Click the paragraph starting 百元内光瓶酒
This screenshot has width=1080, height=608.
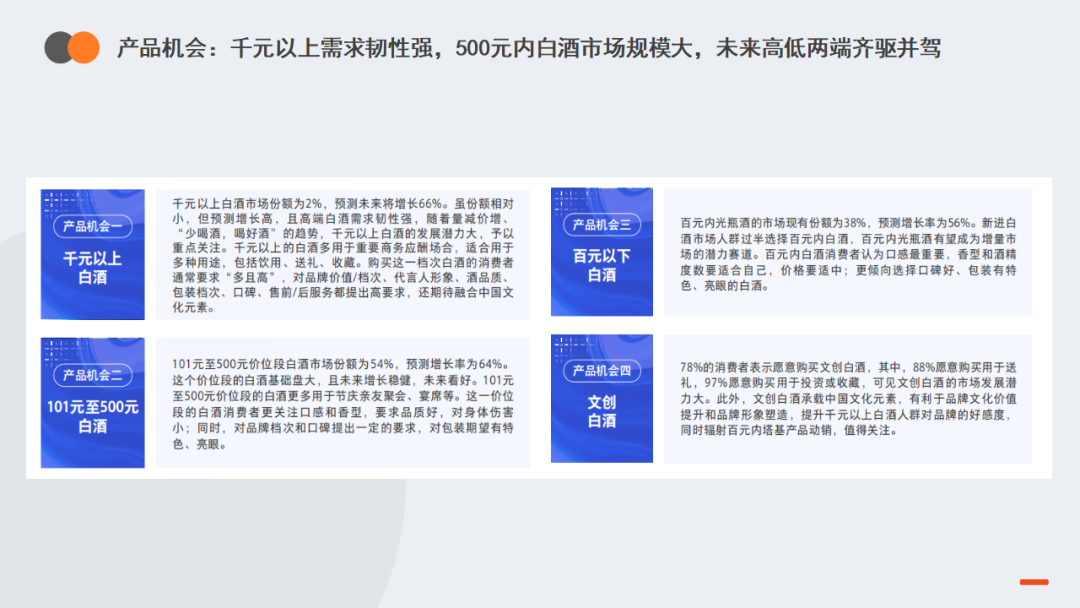(848, 254)
